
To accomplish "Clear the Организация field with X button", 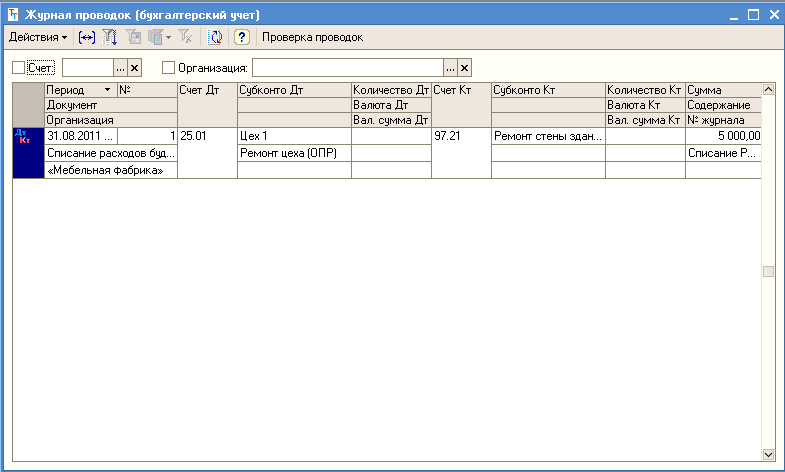I will tap(464, 68).
